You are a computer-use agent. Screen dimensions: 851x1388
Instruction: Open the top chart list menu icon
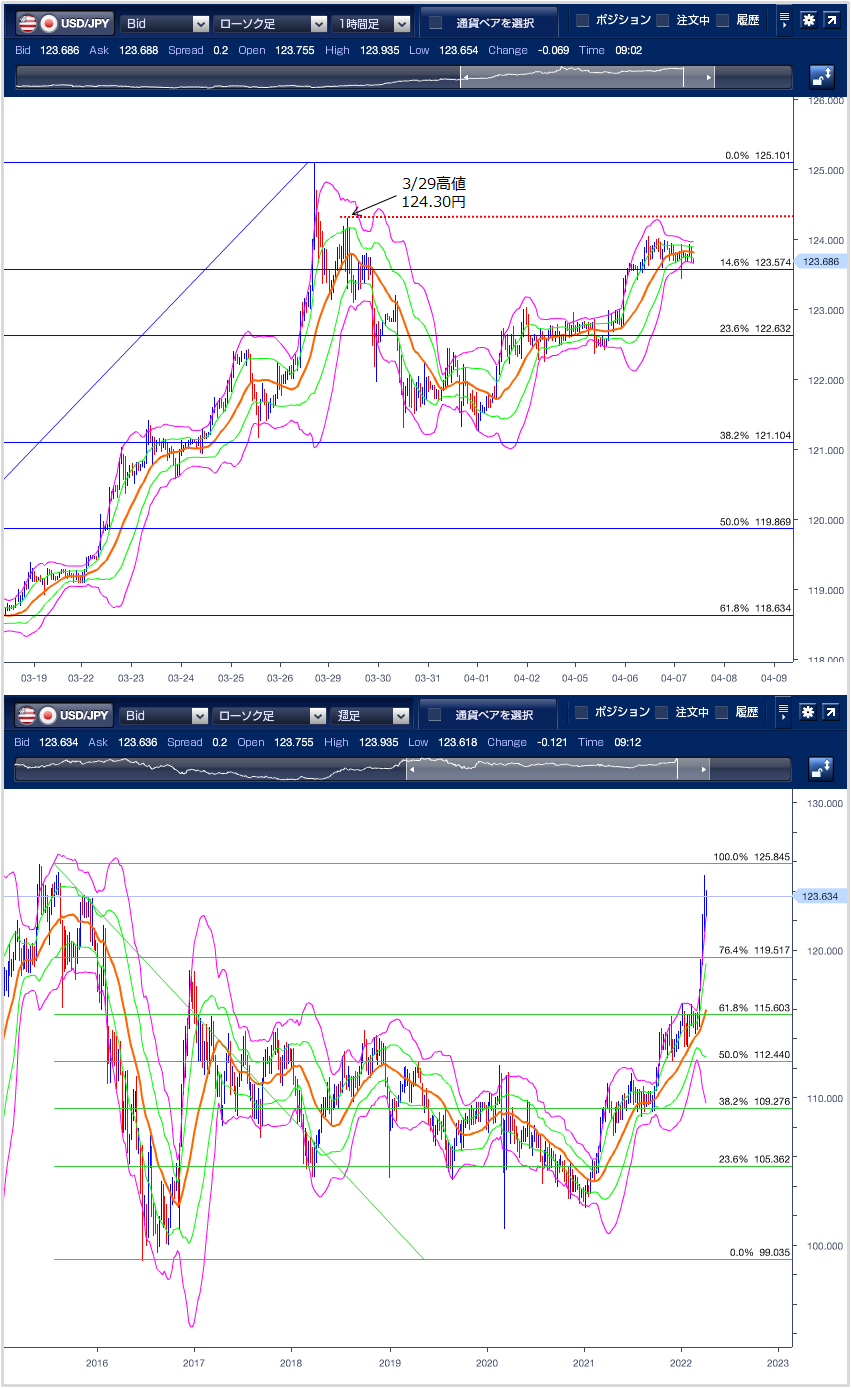tap(784, 22)
